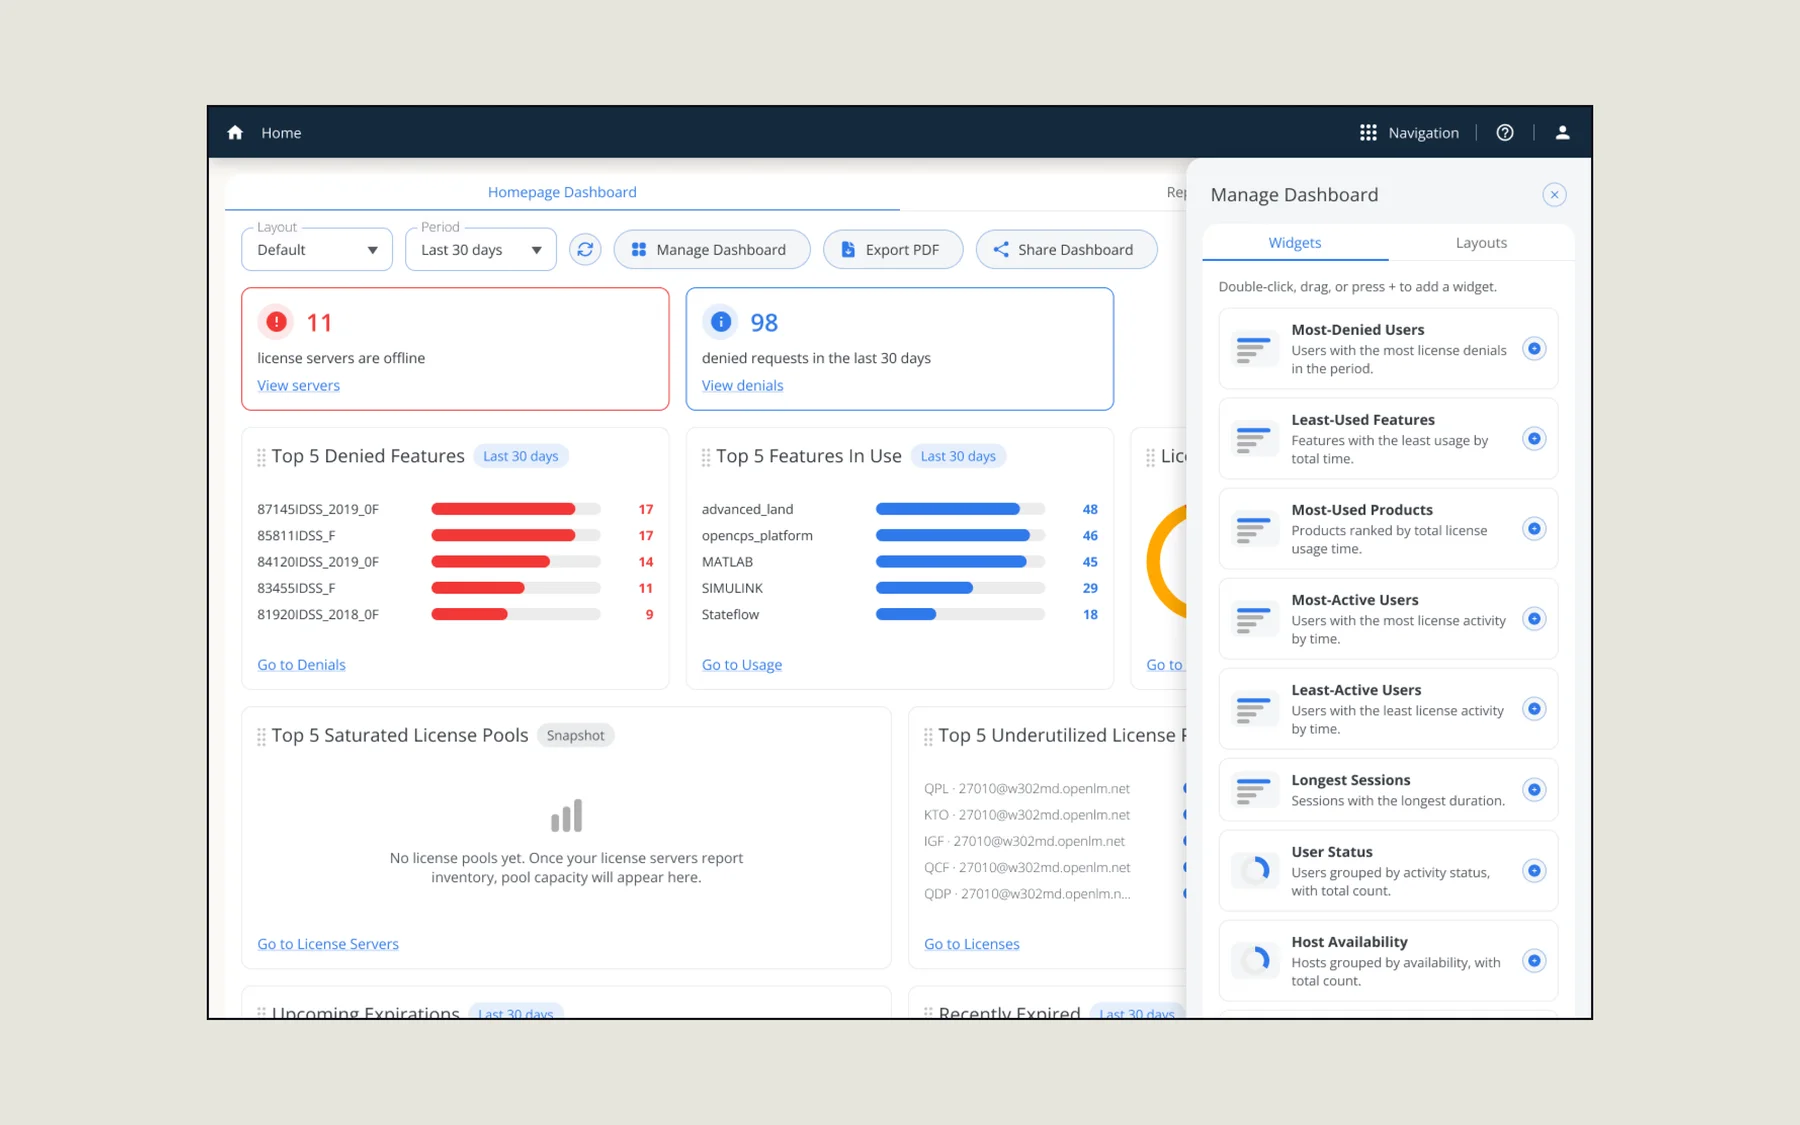Add the Most-Denied Users widget with plus
Viewport: 1800px width, 1125px height.
click(1534, 349)
